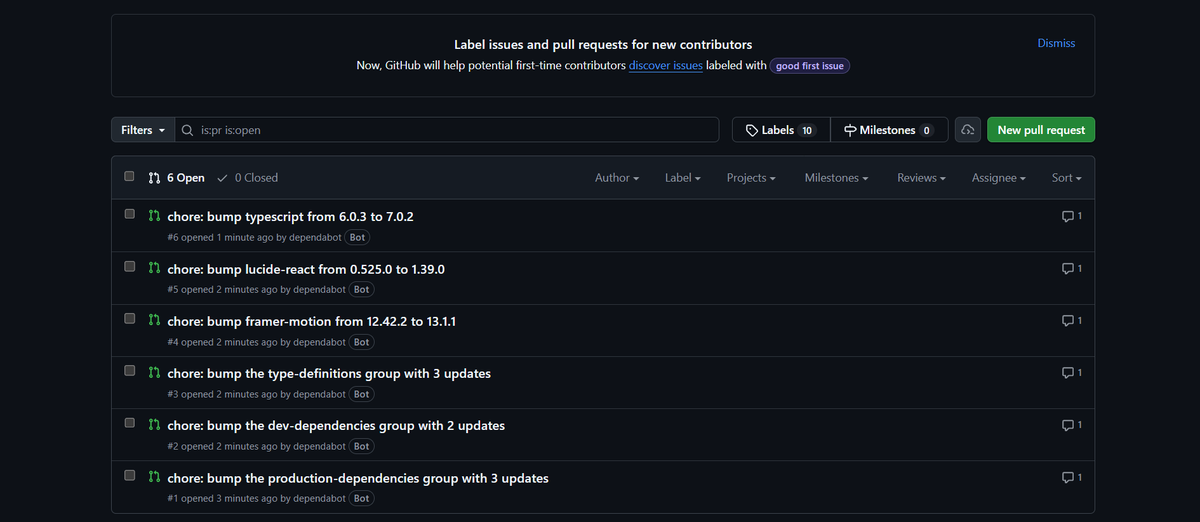Image resolution: width=1200 pixels, height=522 pixels.
Task: Click dependabot author on PR #1
Action: 319,498
